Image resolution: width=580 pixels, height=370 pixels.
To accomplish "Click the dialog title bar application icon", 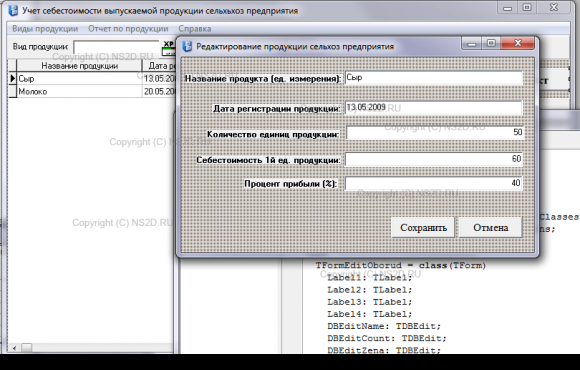I will [x=188, y=47].
